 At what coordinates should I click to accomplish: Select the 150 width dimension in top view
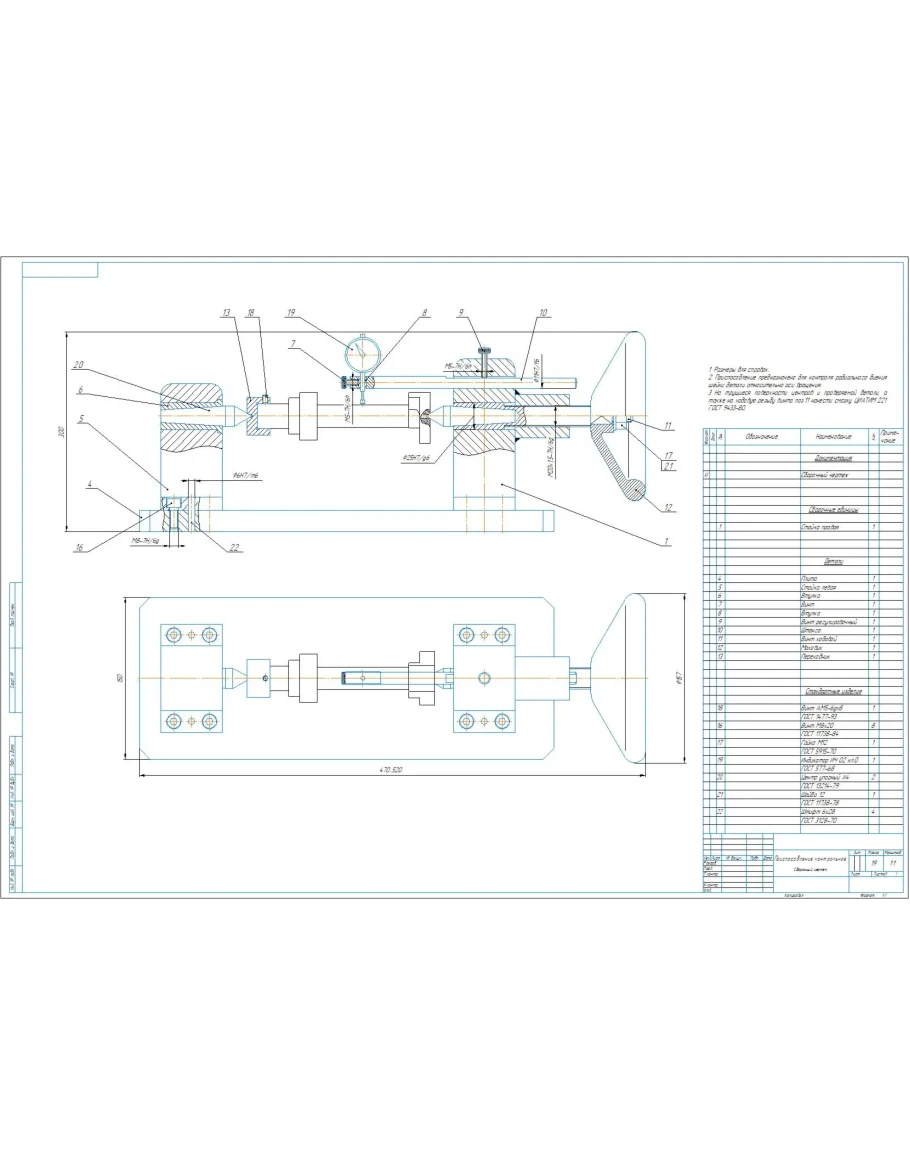pos(118,678)
